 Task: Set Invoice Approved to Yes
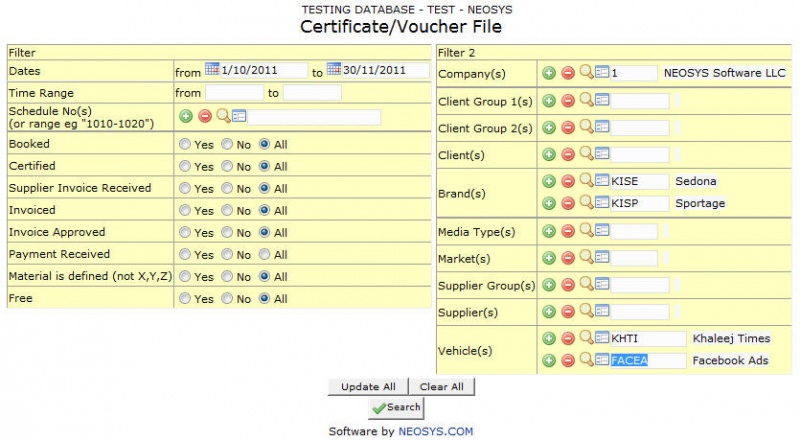pyautogui.click(x=185, y=232)
